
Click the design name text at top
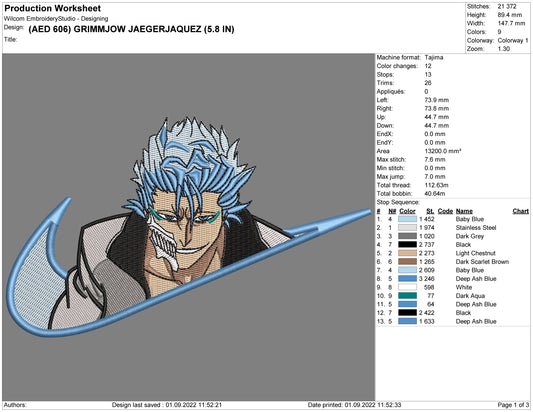point(131,29)
